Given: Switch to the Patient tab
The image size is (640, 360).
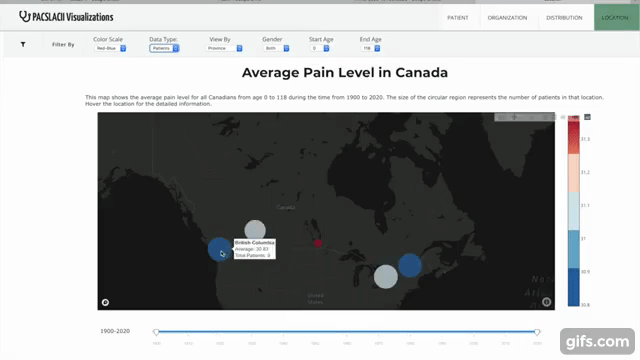Looking at the screenshot, I should tap(458, 18).
